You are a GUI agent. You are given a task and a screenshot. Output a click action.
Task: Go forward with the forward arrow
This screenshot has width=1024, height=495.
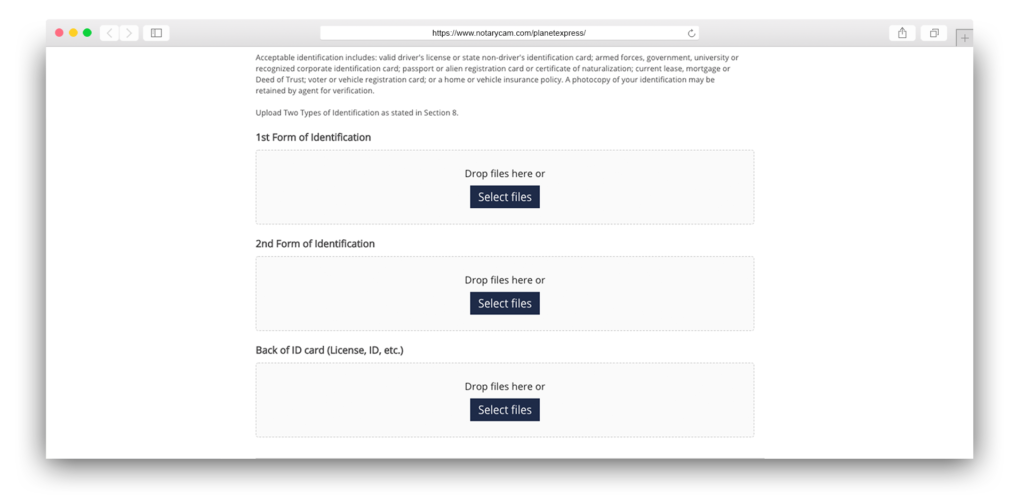click(129, 33)
